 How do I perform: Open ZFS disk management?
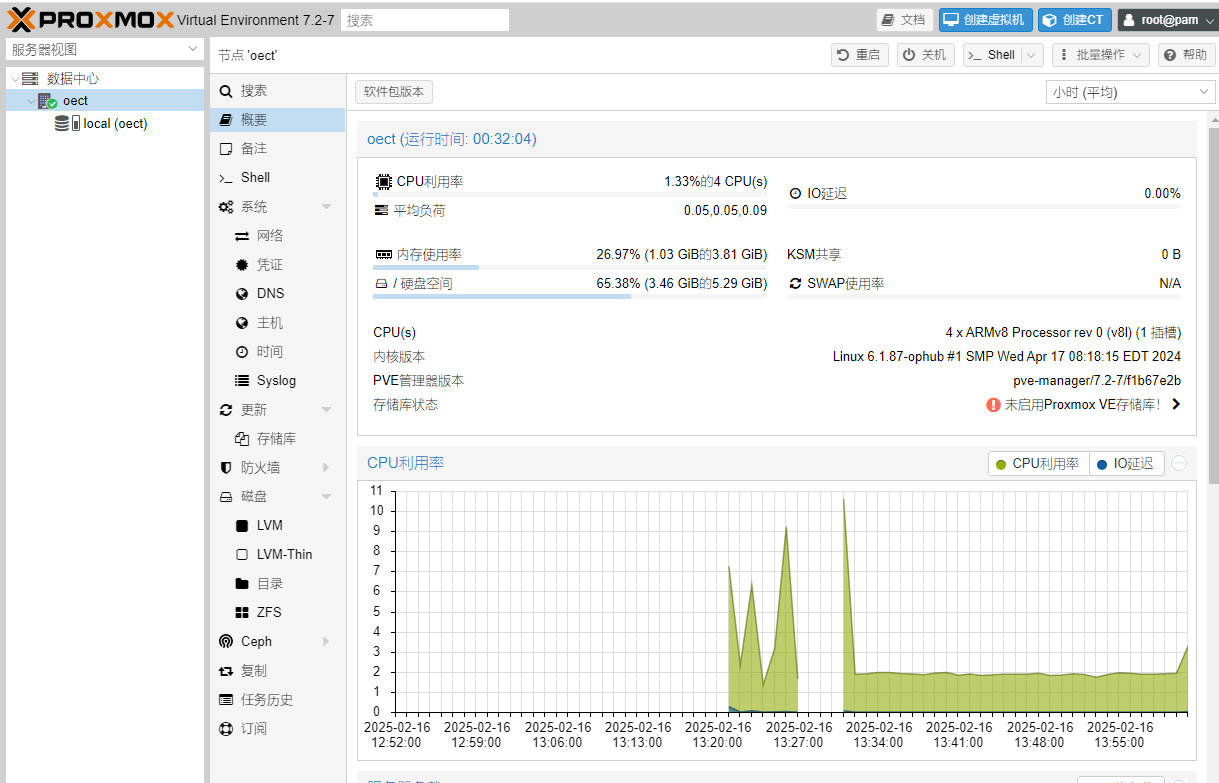269,612
